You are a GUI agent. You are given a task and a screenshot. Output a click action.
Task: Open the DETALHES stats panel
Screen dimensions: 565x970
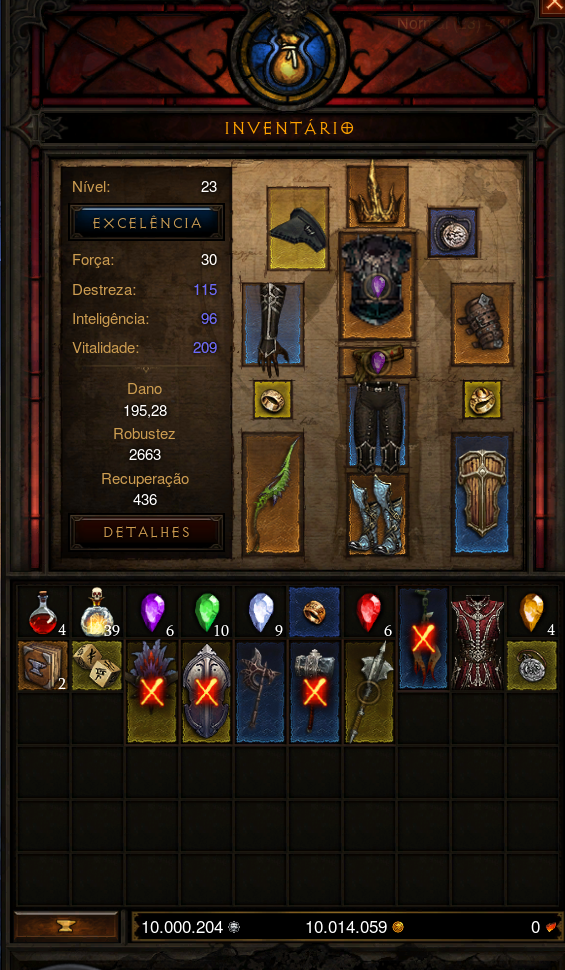click(x=147, y=531)
